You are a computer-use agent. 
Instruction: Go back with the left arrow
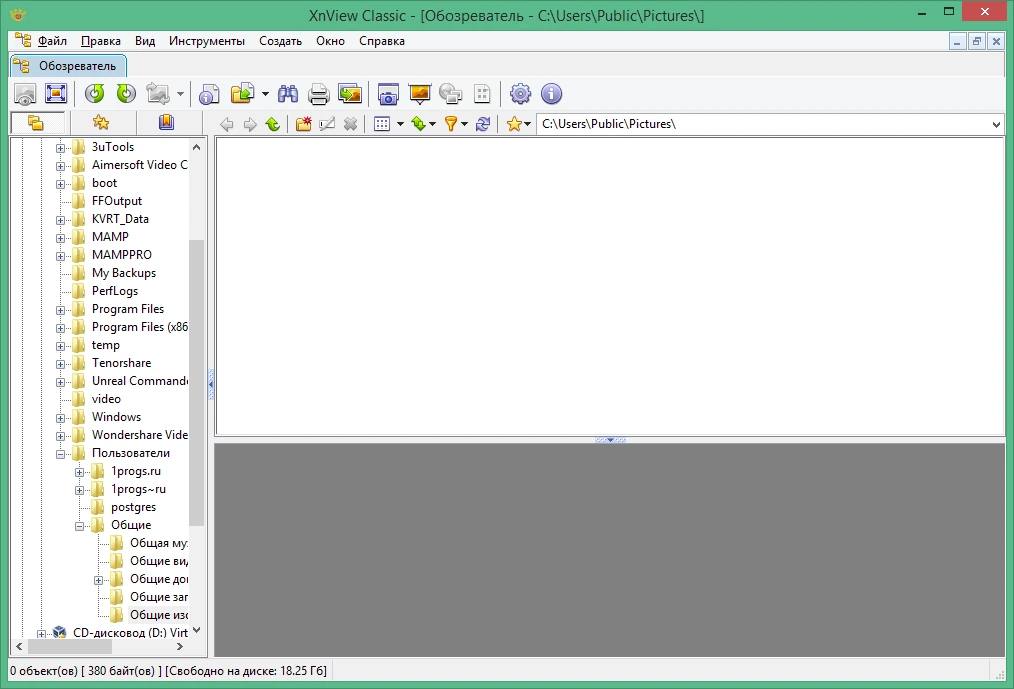(226, 124)
